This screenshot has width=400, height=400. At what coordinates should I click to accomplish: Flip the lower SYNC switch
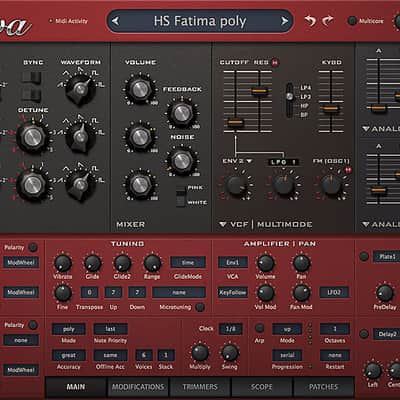point(31,95)
